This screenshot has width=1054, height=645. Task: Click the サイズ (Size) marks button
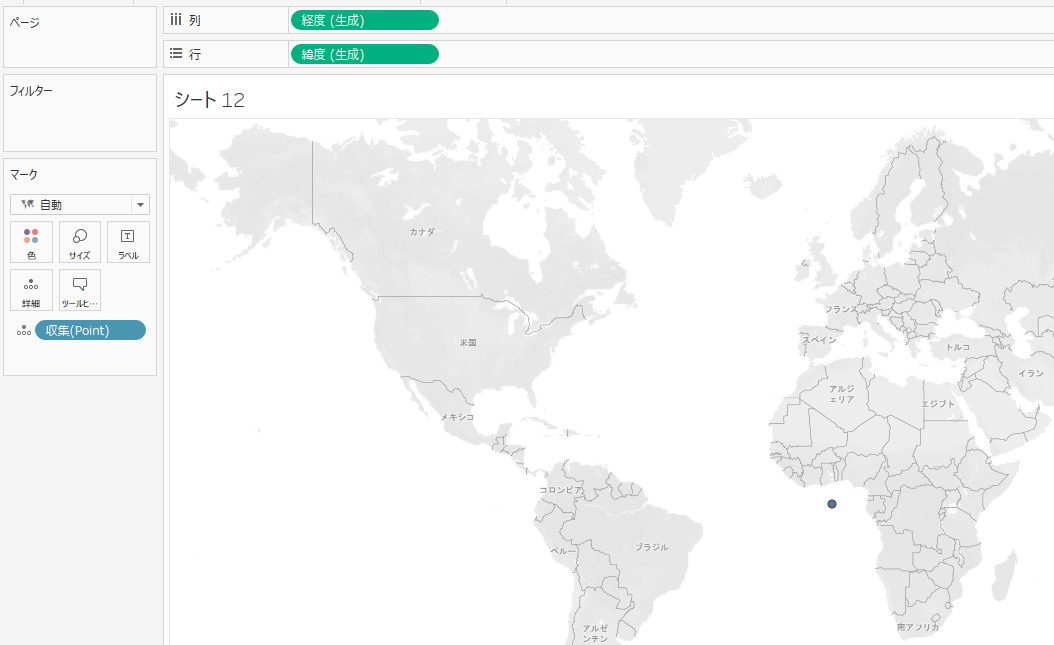tap(80, 242)
